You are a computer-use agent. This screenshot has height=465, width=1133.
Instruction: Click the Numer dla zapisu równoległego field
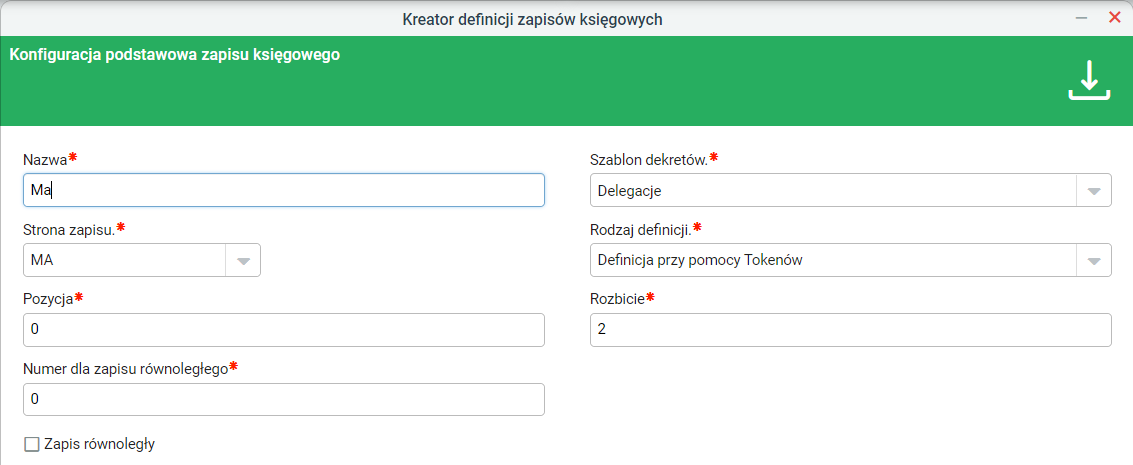pos(284,399)
